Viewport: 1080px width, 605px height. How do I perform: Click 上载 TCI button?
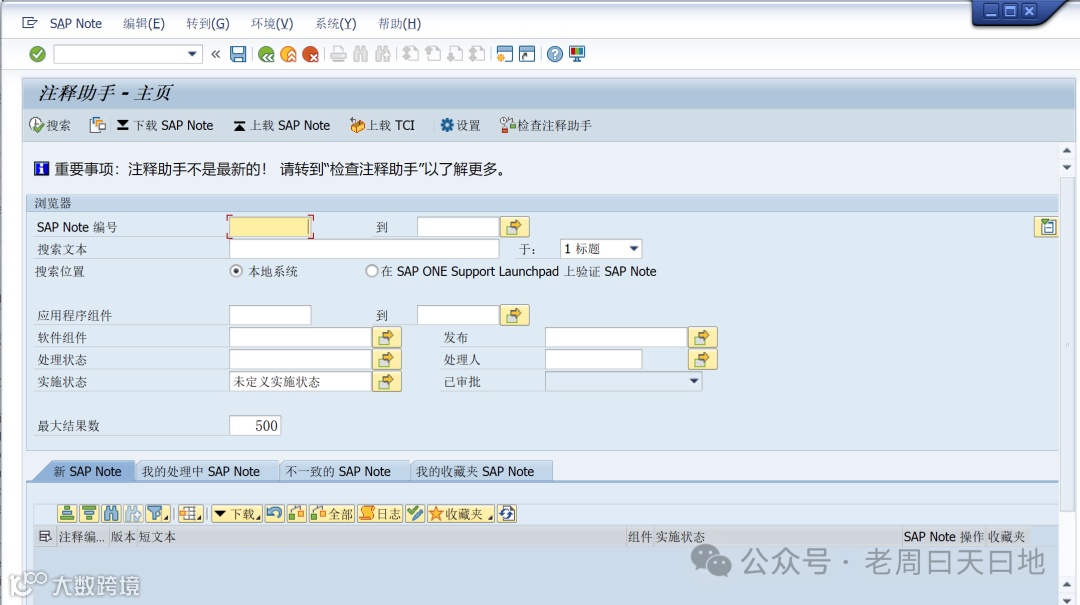tap(382, 125)
